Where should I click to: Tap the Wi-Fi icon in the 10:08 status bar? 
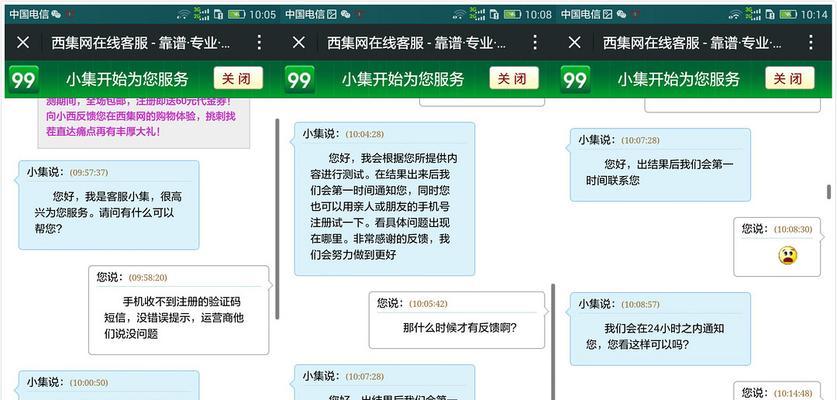[x=459, y=14]
